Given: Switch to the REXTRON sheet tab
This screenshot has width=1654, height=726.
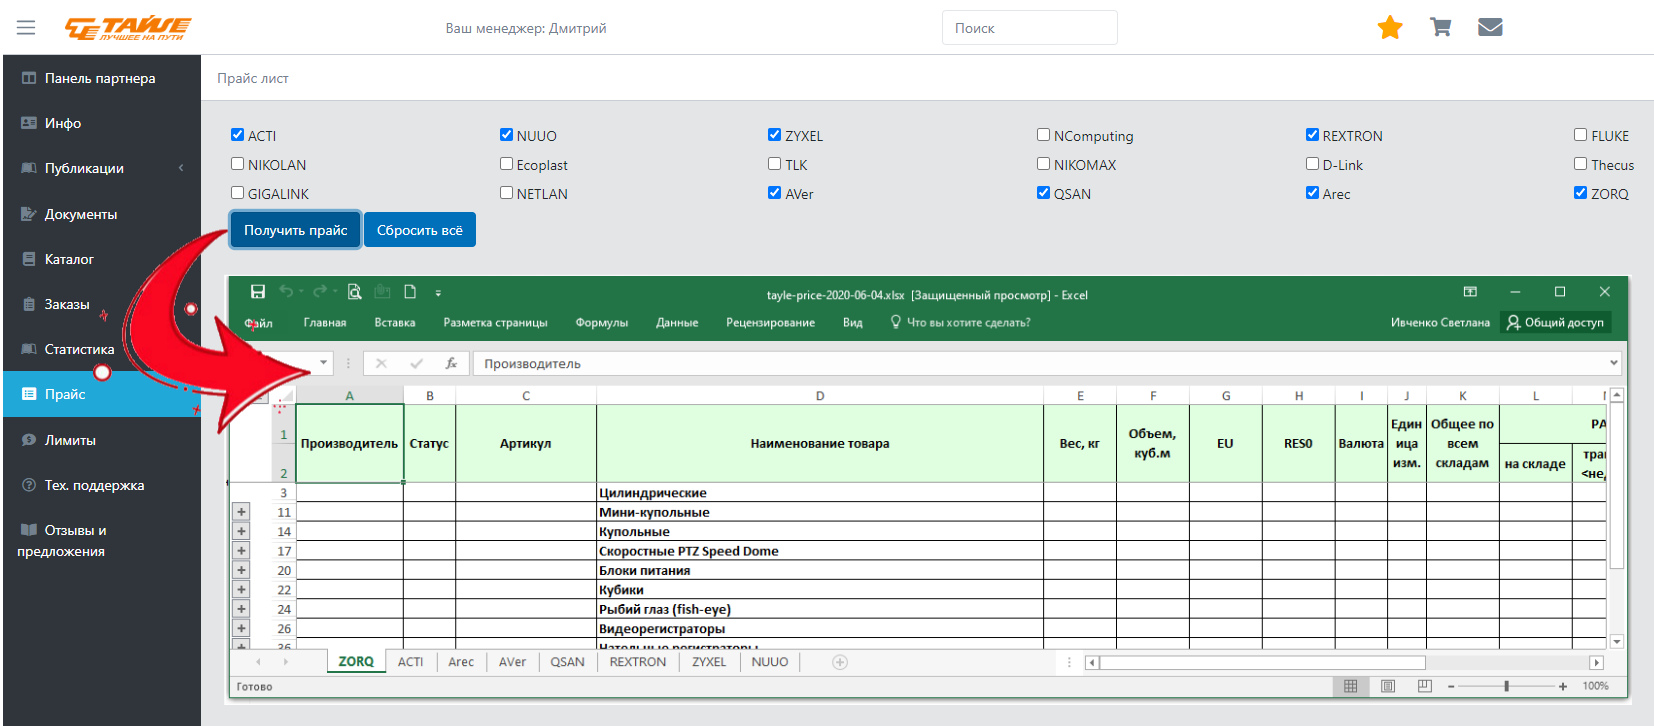Looking at the screenshot, I should [638, 662].
